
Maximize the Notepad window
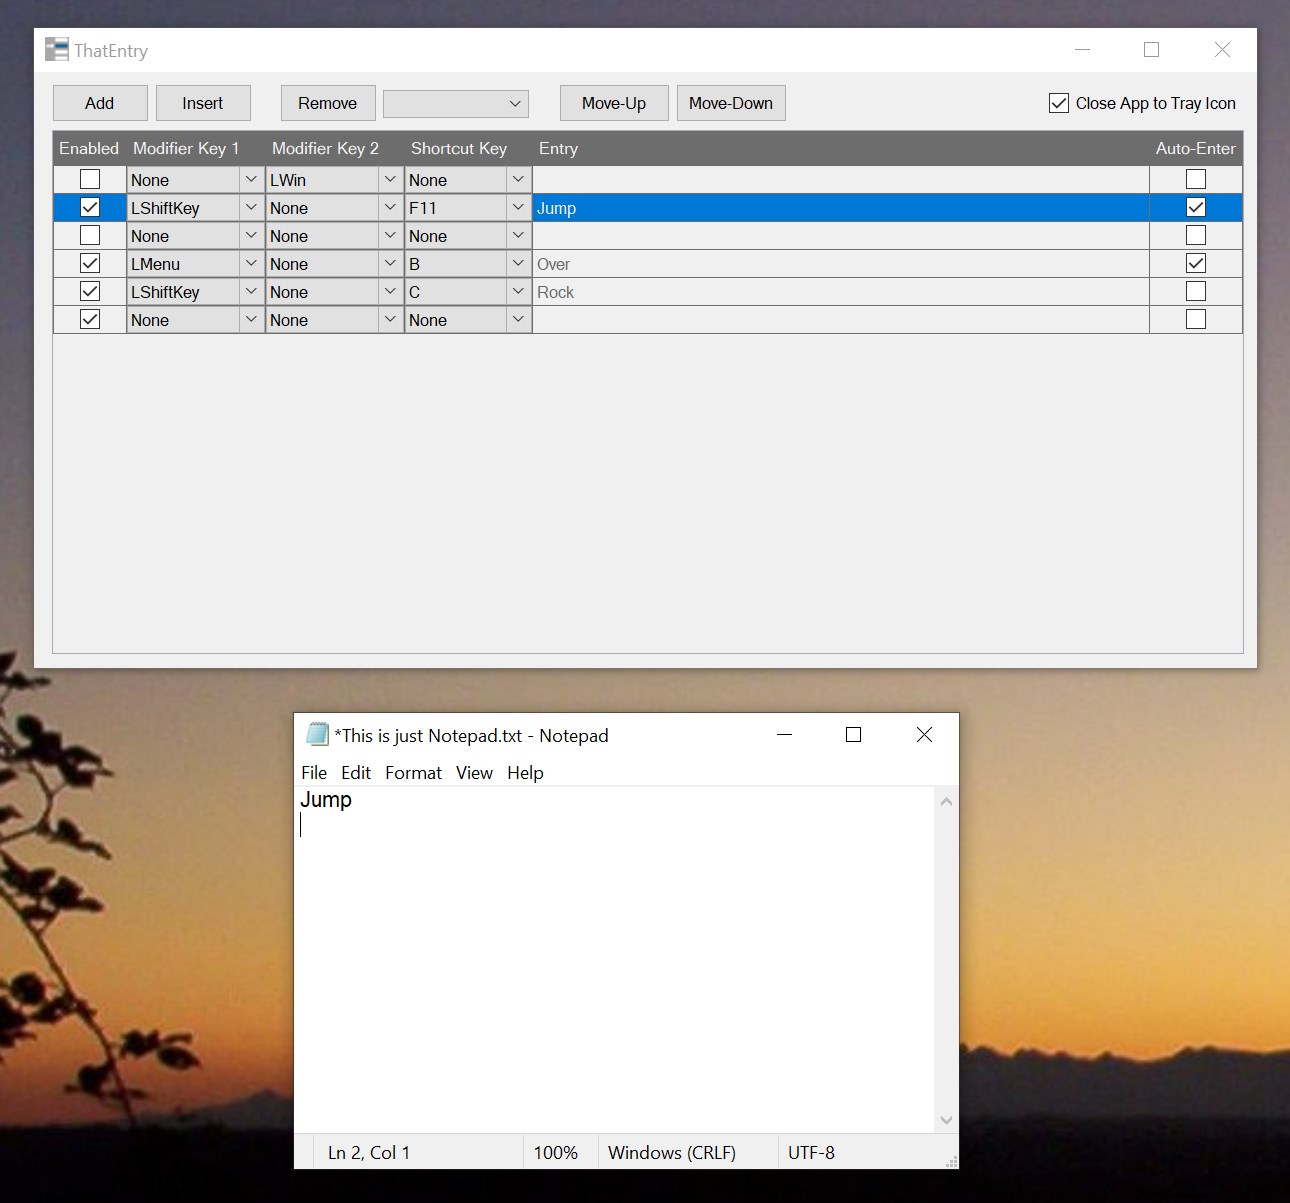(x=853, y=735)
